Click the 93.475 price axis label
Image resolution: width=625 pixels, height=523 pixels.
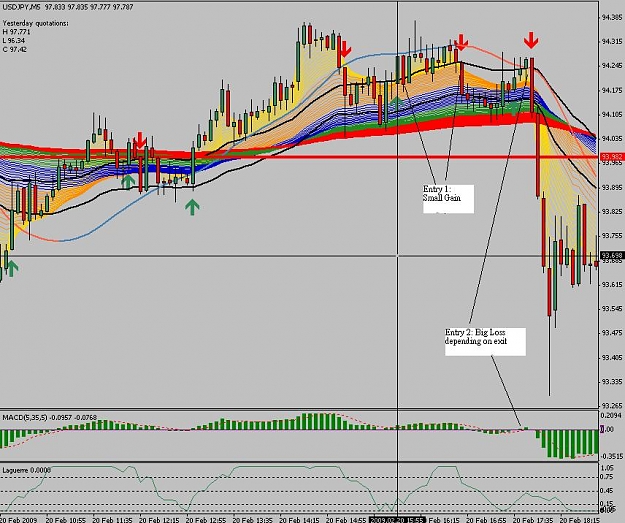coord(612,333)
